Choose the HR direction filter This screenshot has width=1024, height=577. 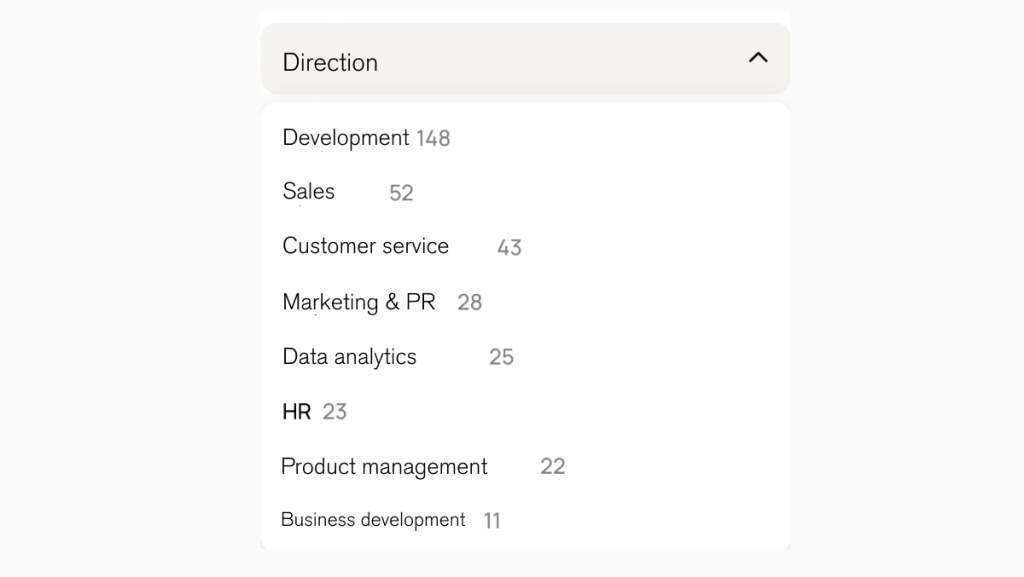[x=296, y=412]
